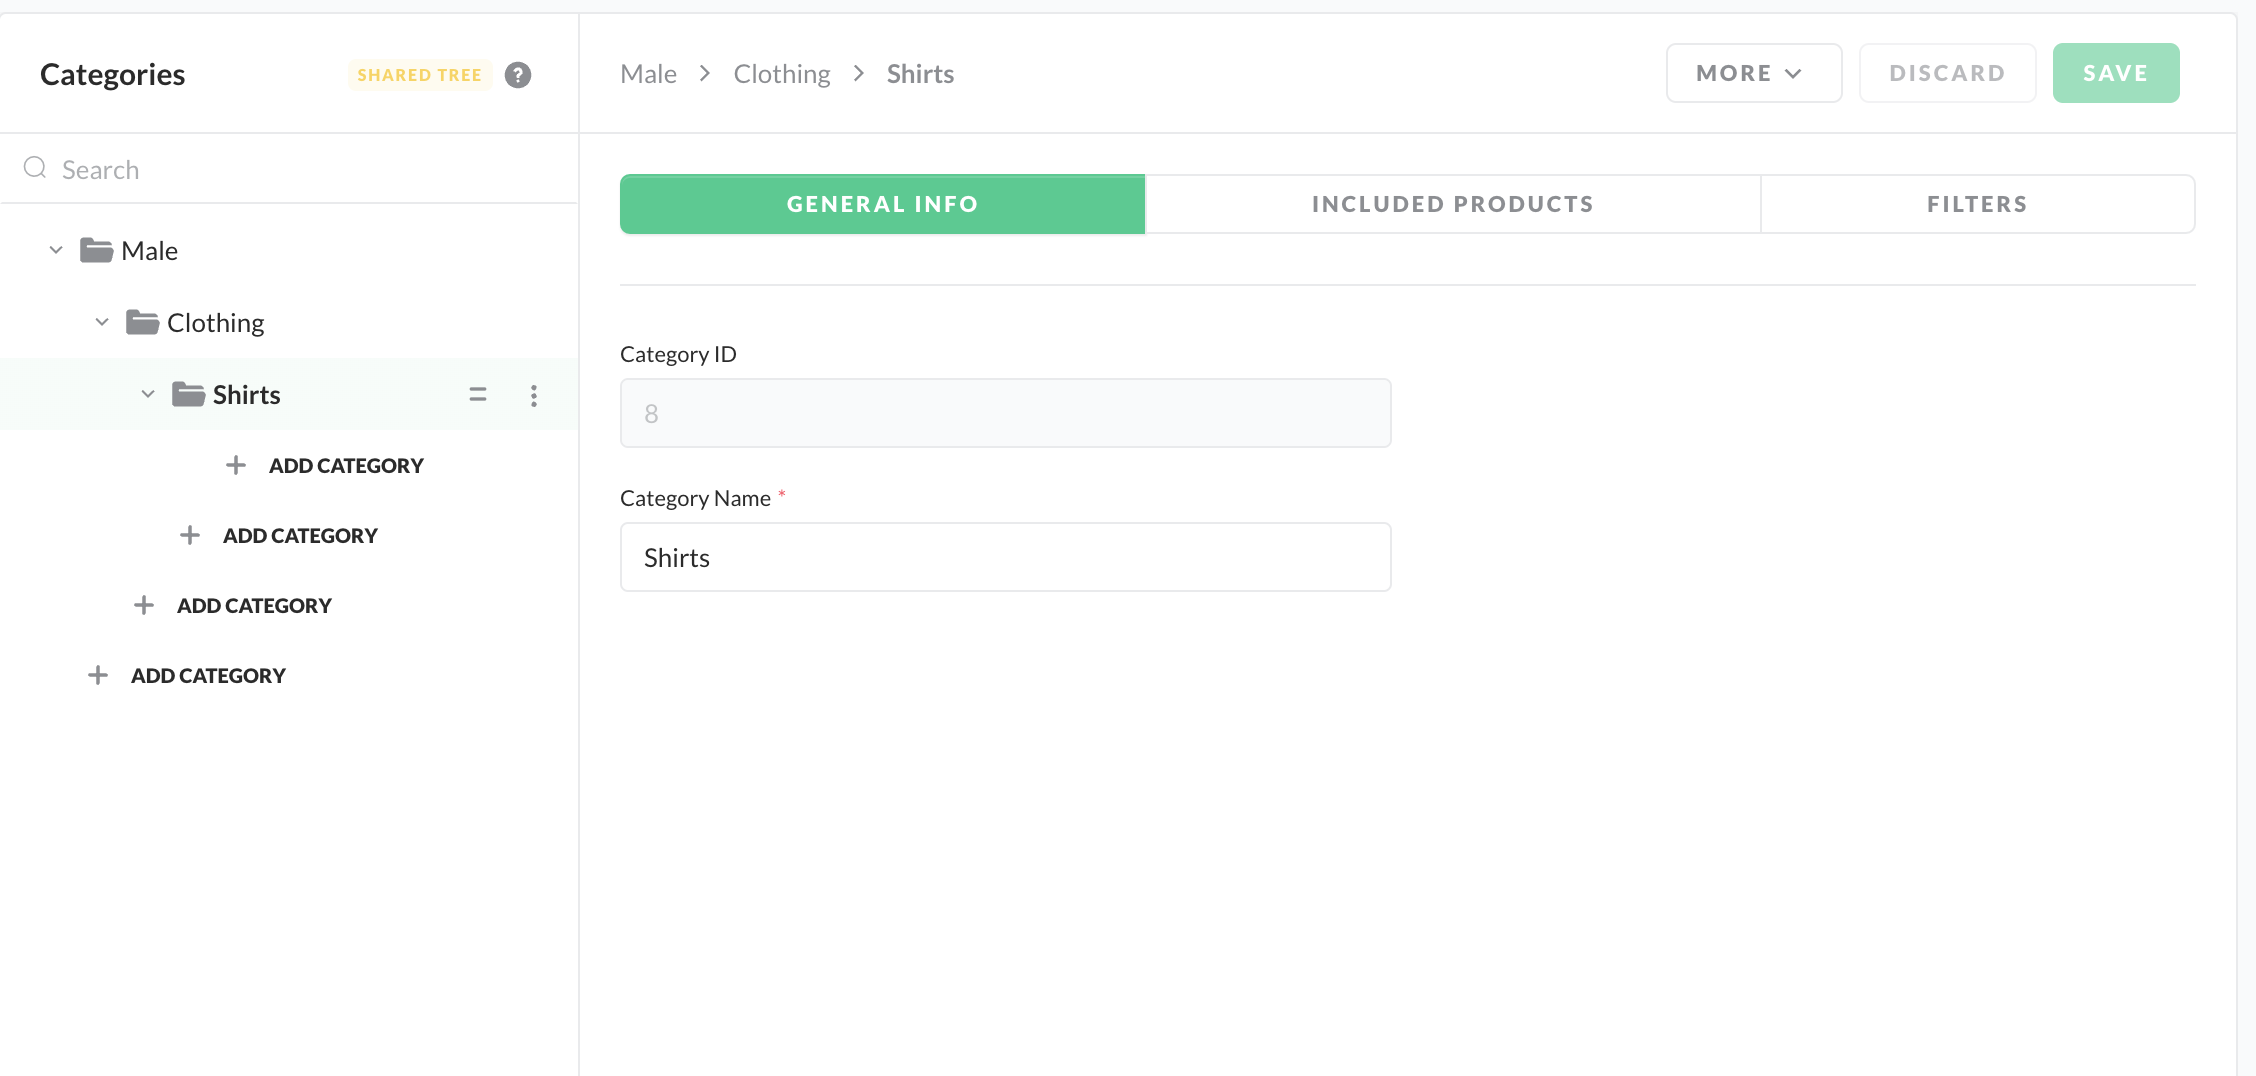Click plus icon to add category under Shirts
Screen dimensions: 2256x1076
[236, 465]
